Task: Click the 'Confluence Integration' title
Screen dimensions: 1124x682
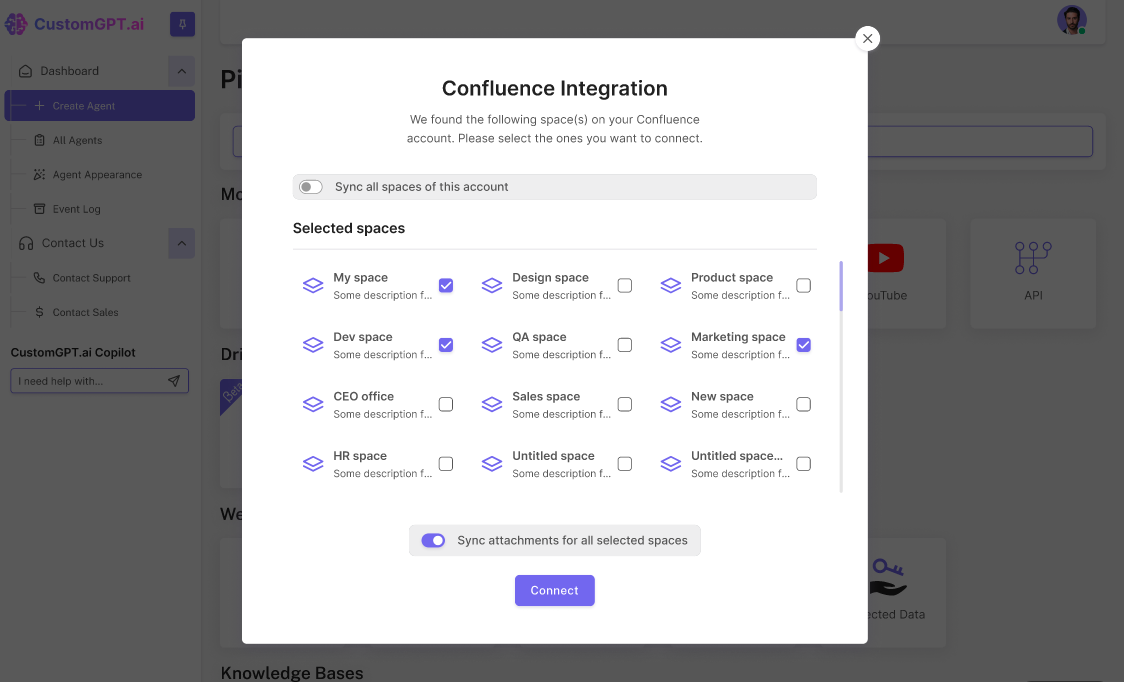Action: 554,88
